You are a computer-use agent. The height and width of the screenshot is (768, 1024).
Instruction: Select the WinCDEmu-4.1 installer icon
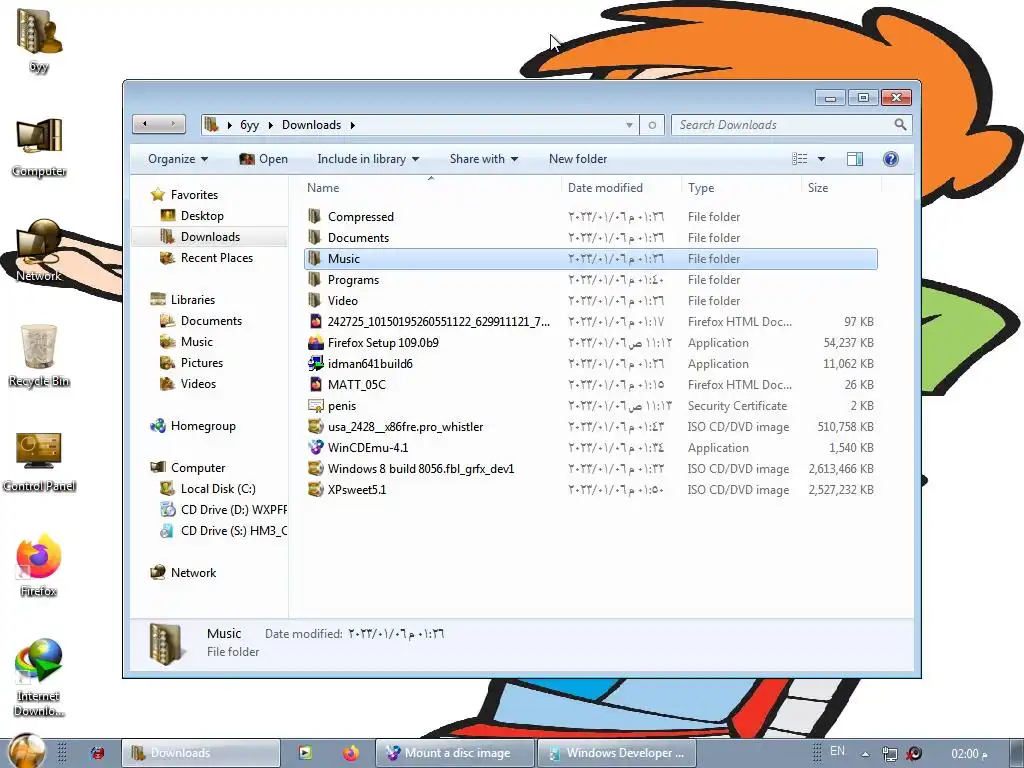coord(315,447)
